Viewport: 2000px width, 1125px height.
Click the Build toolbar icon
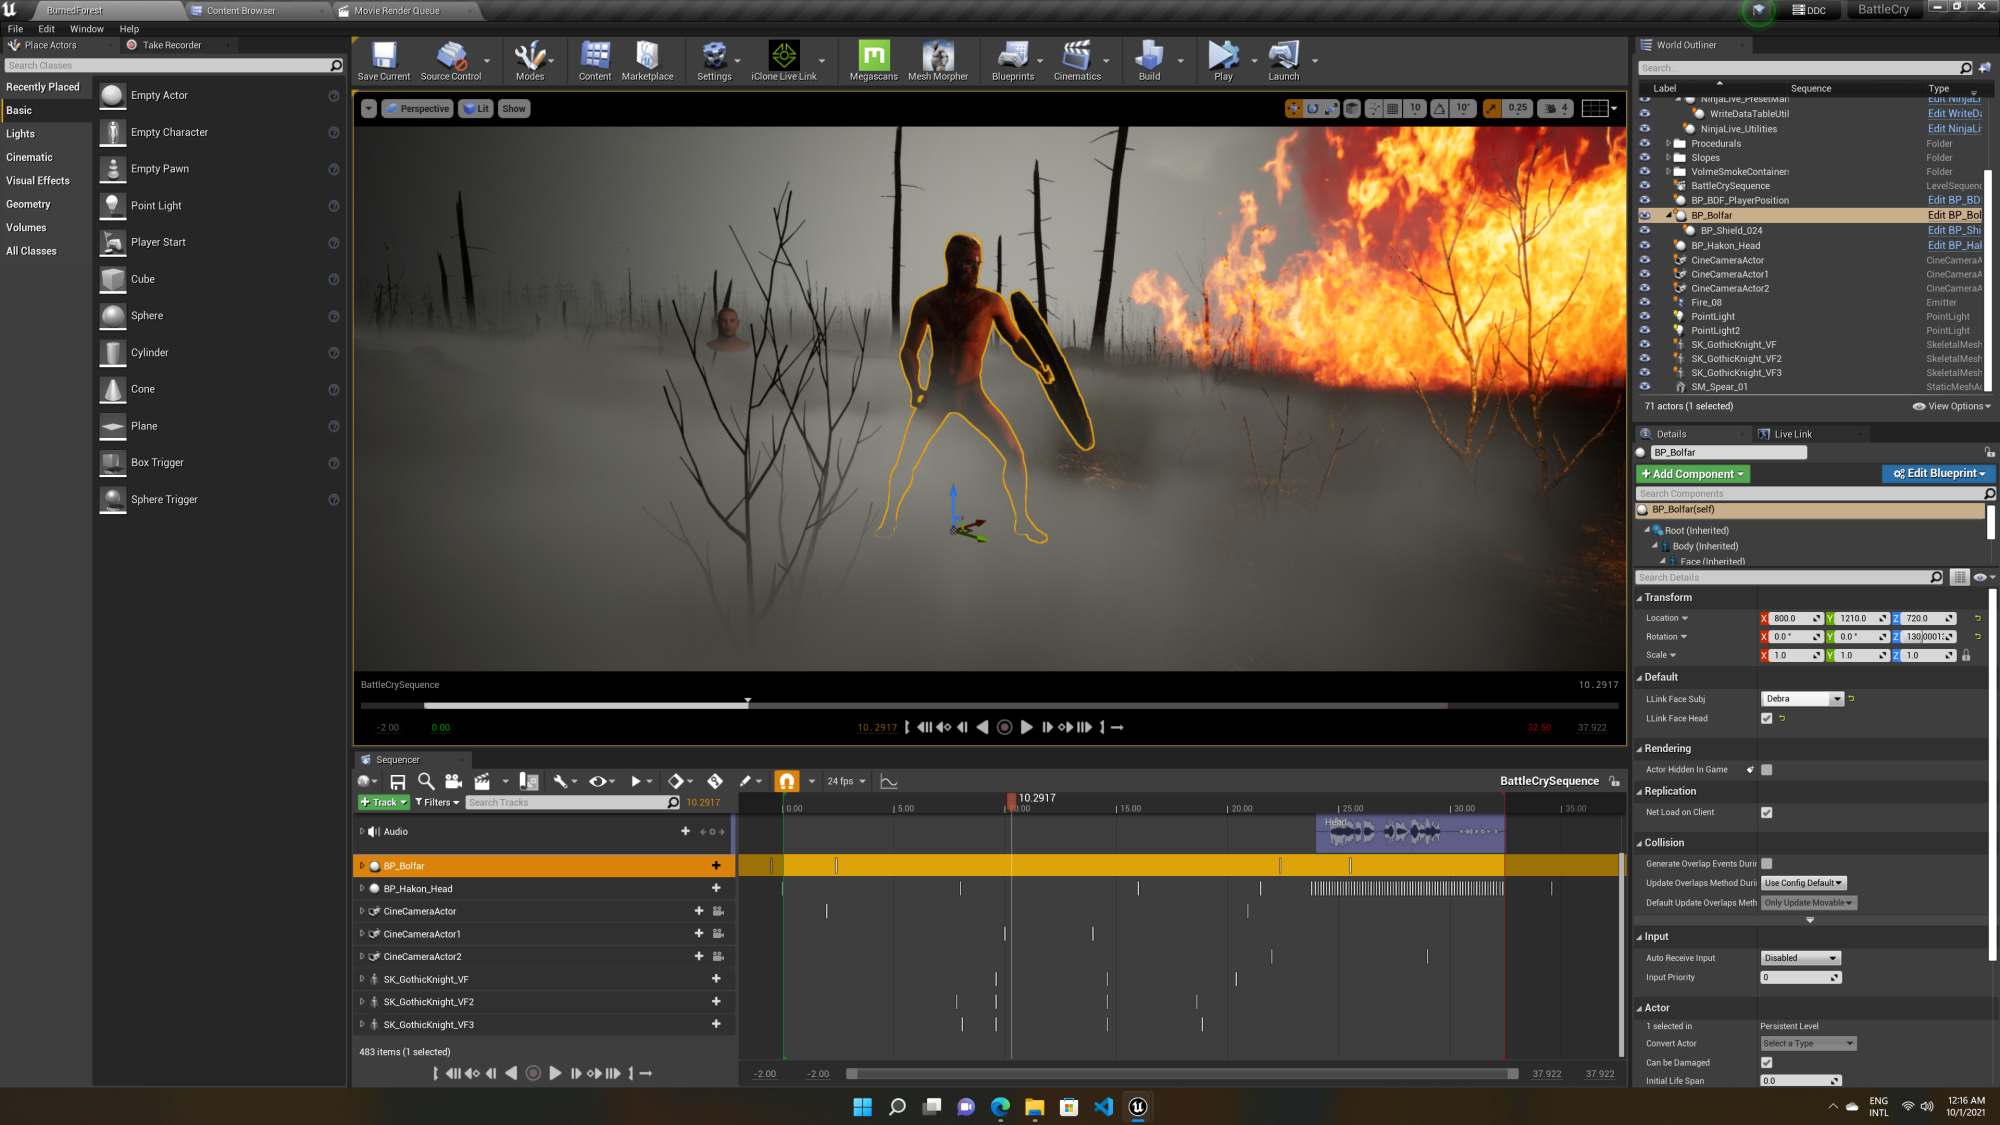pos(1149,61)
